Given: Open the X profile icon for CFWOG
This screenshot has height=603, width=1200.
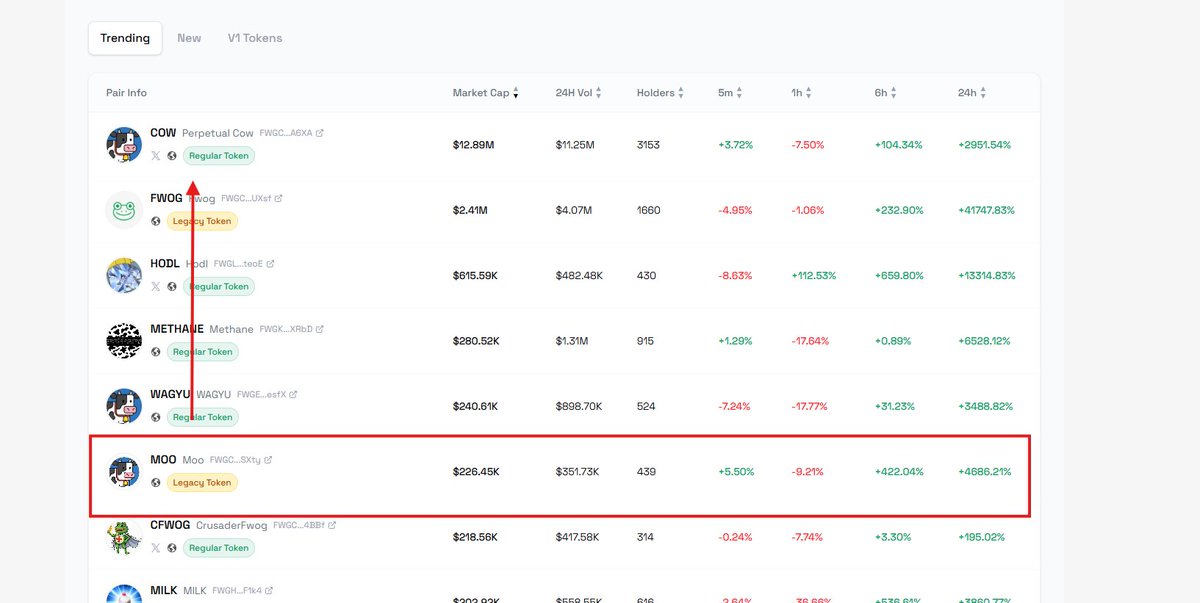Looking at the screenshot, I should click(x=155, y=548).
